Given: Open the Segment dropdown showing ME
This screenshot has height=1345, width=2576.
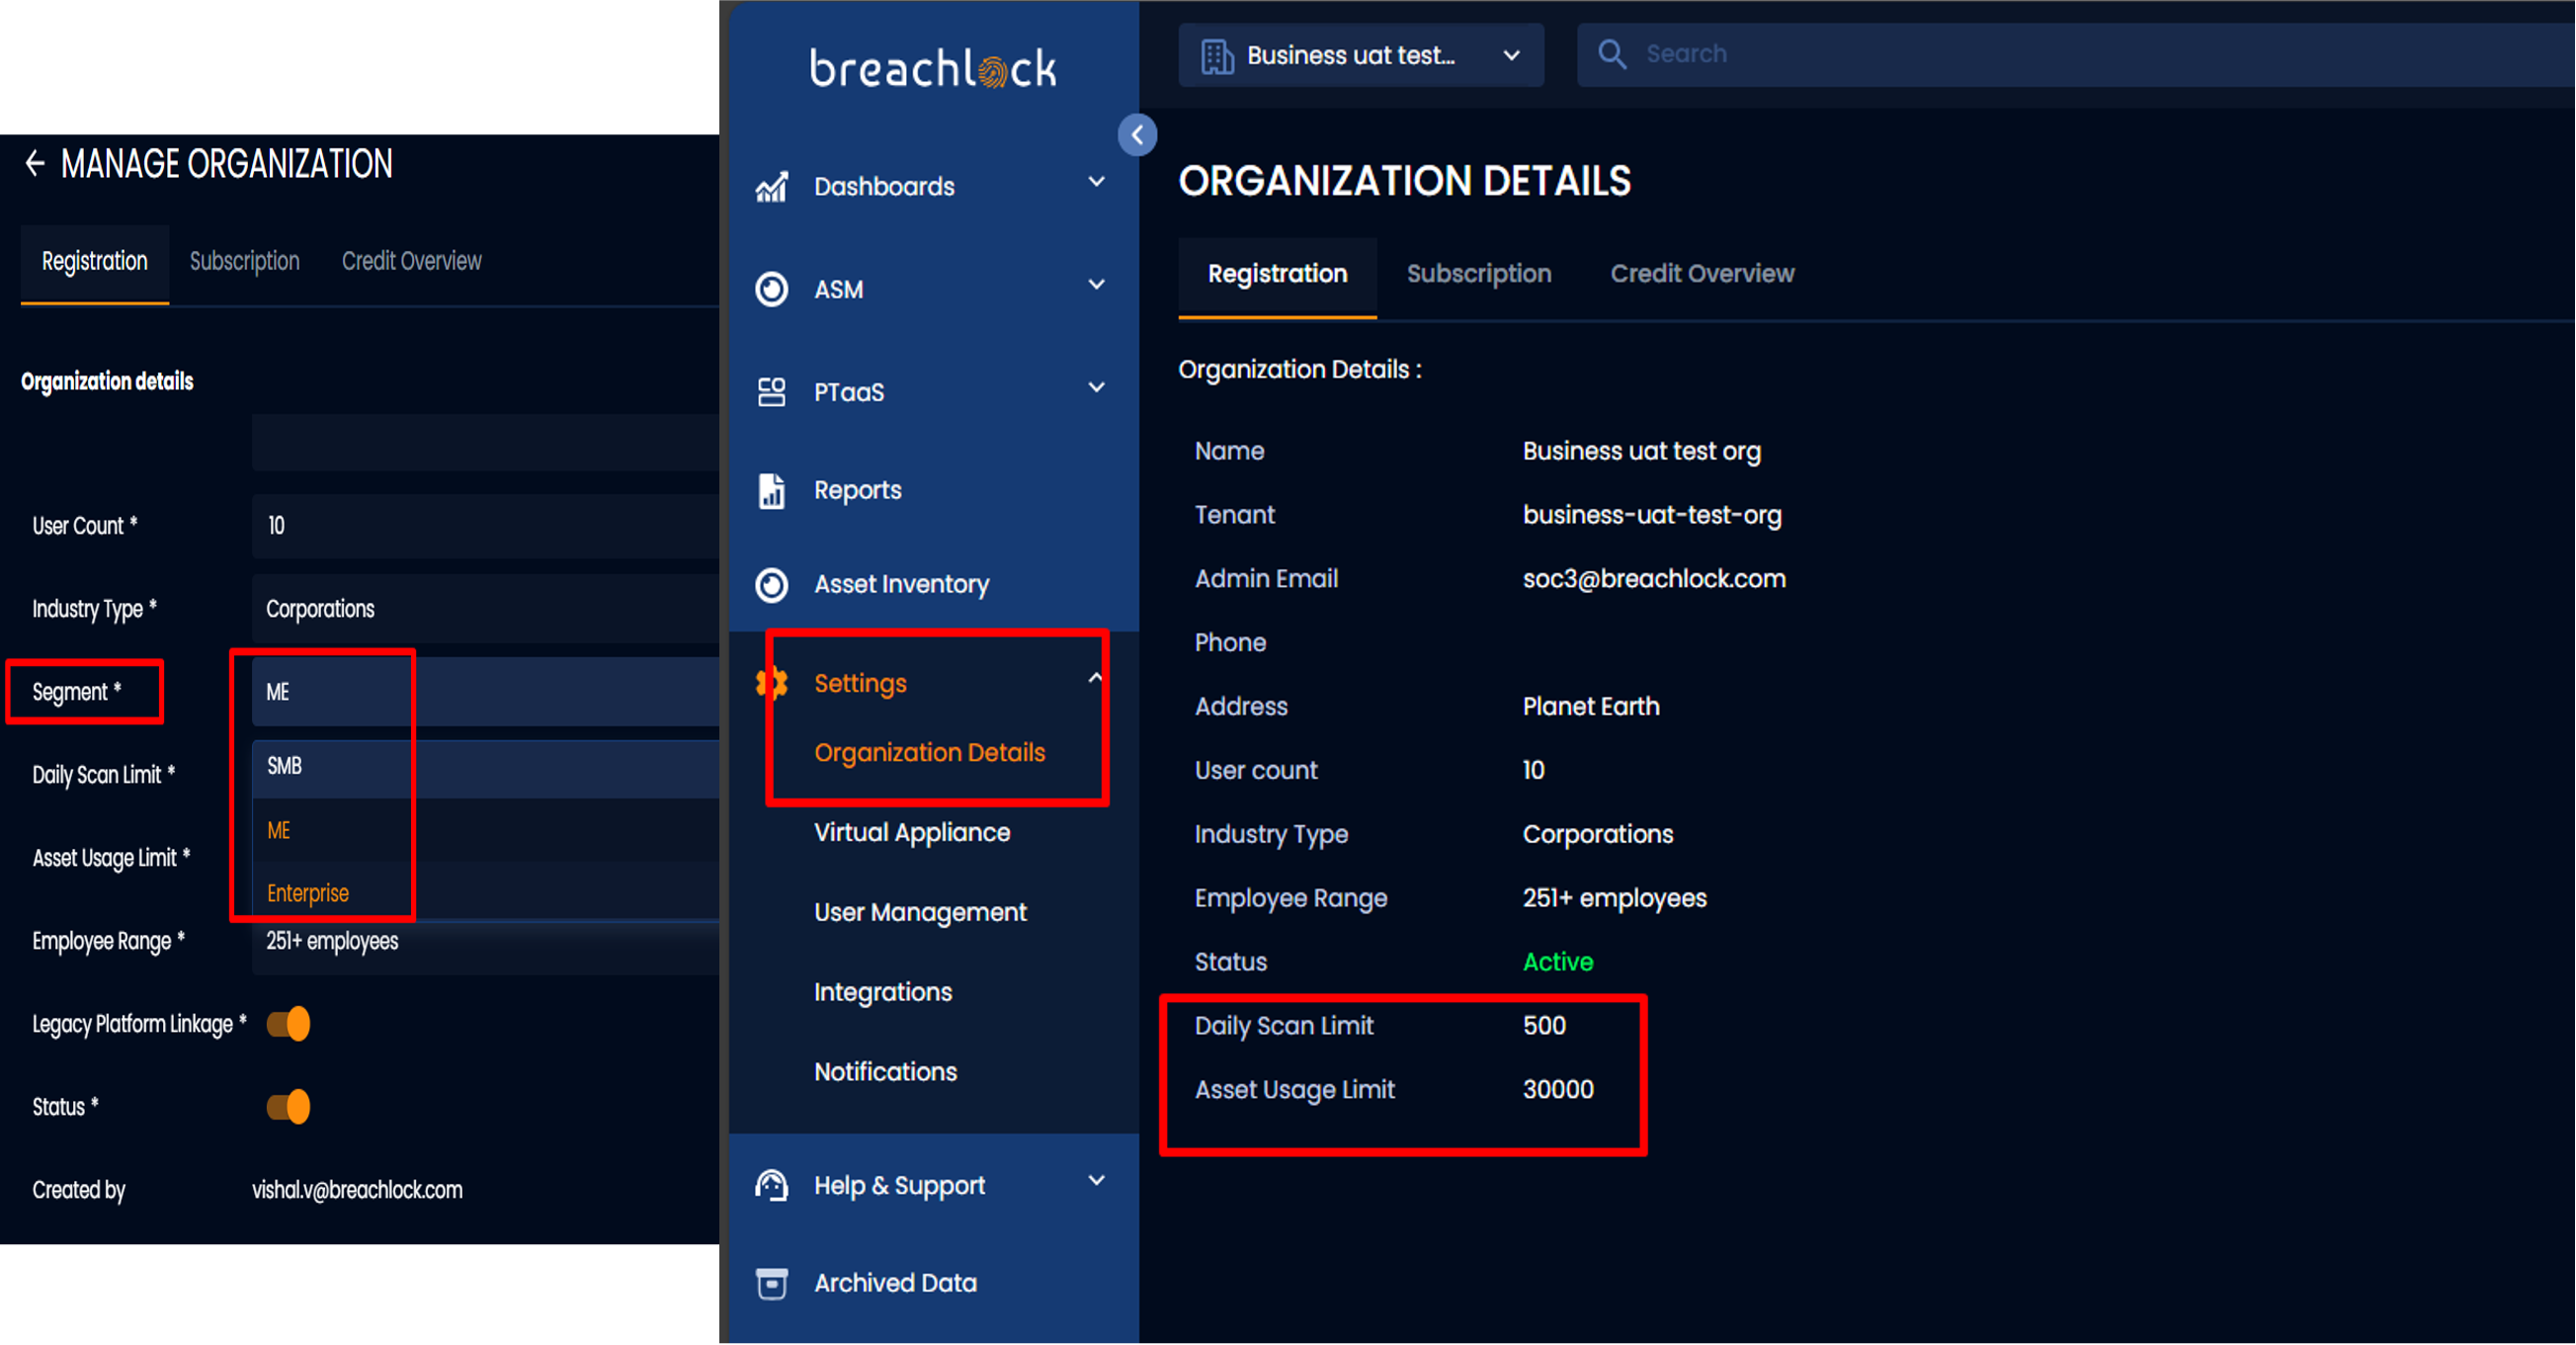Looking at the screenshot, I should 486,692.
